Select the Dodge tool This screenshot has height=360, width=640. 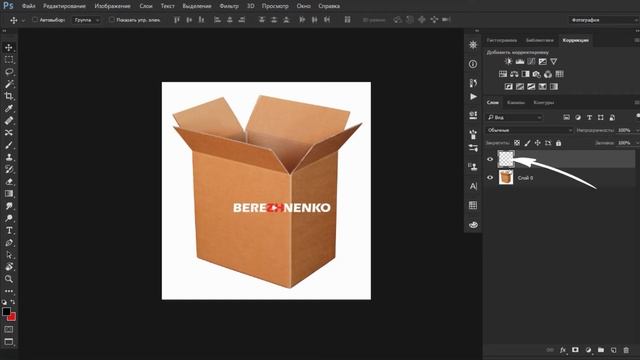[9, 218]
